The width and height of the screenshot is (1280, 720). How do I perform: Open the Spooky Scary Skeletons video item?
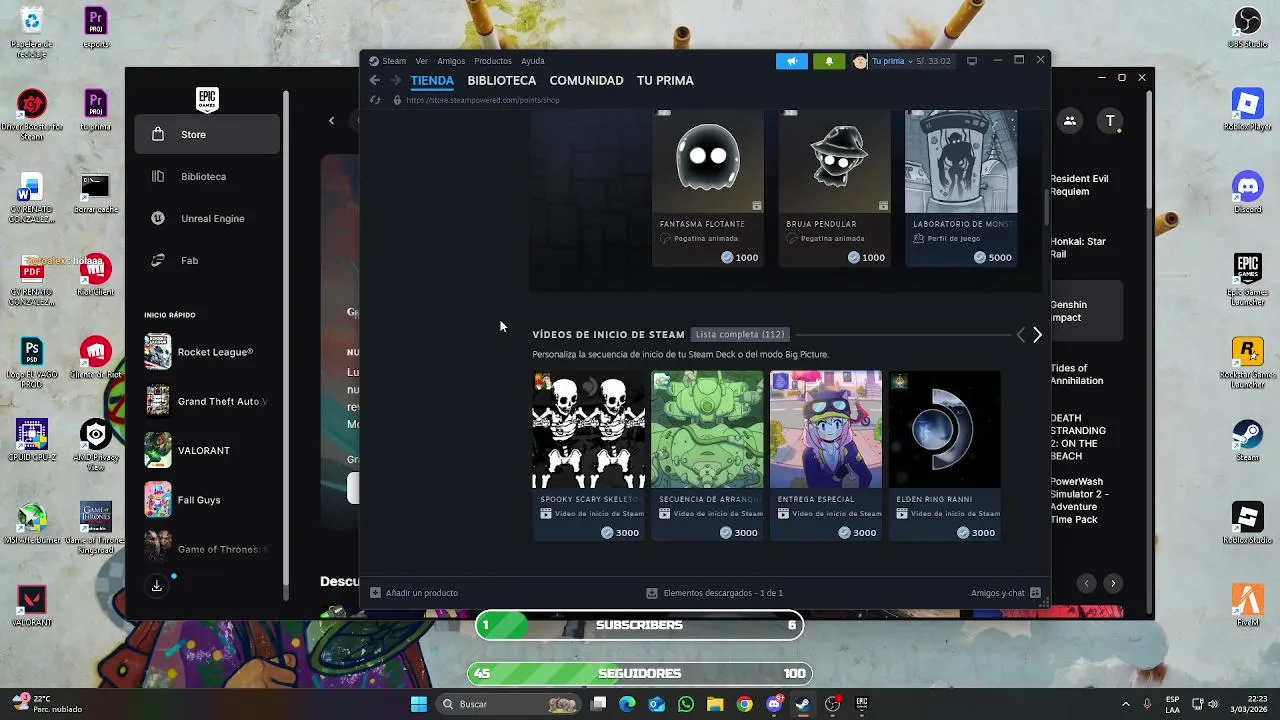tap(589, 456)
